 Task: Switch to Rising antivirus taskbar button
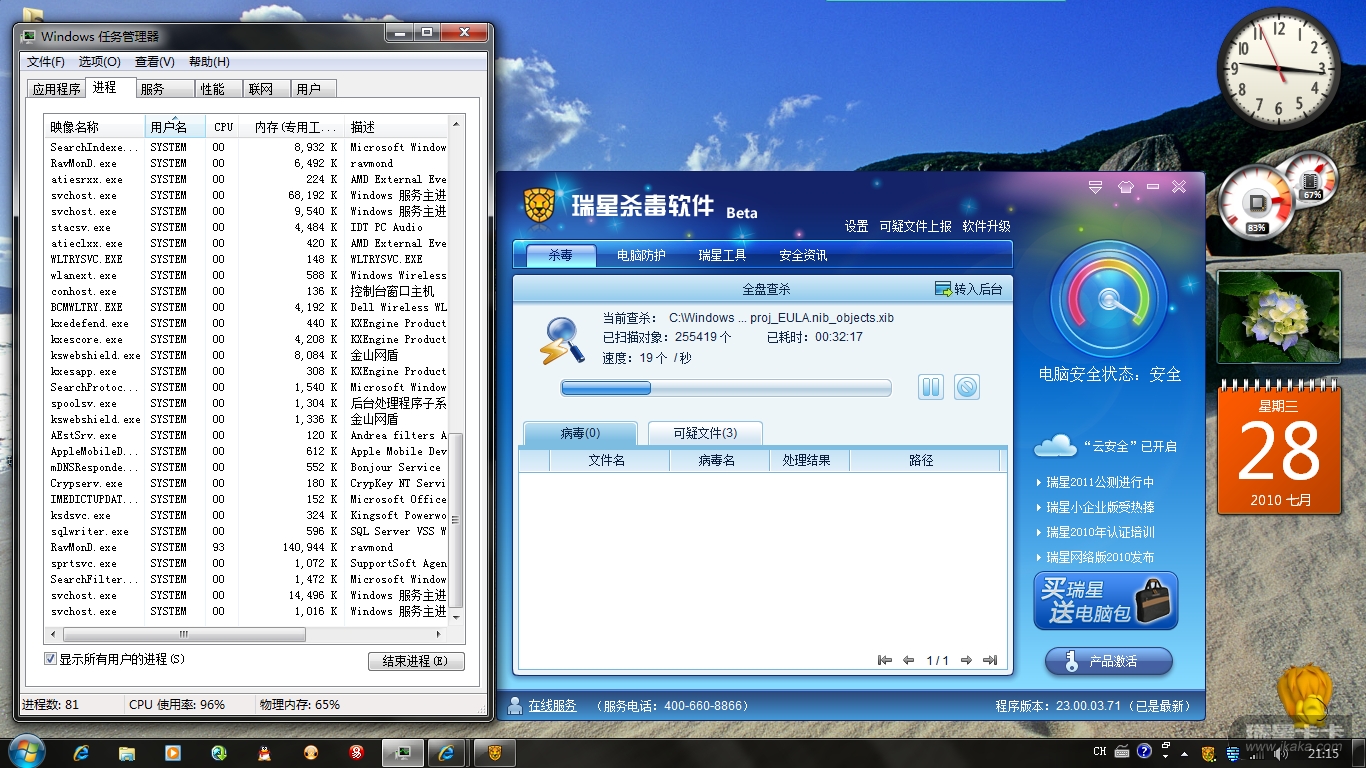click(494, 752)
